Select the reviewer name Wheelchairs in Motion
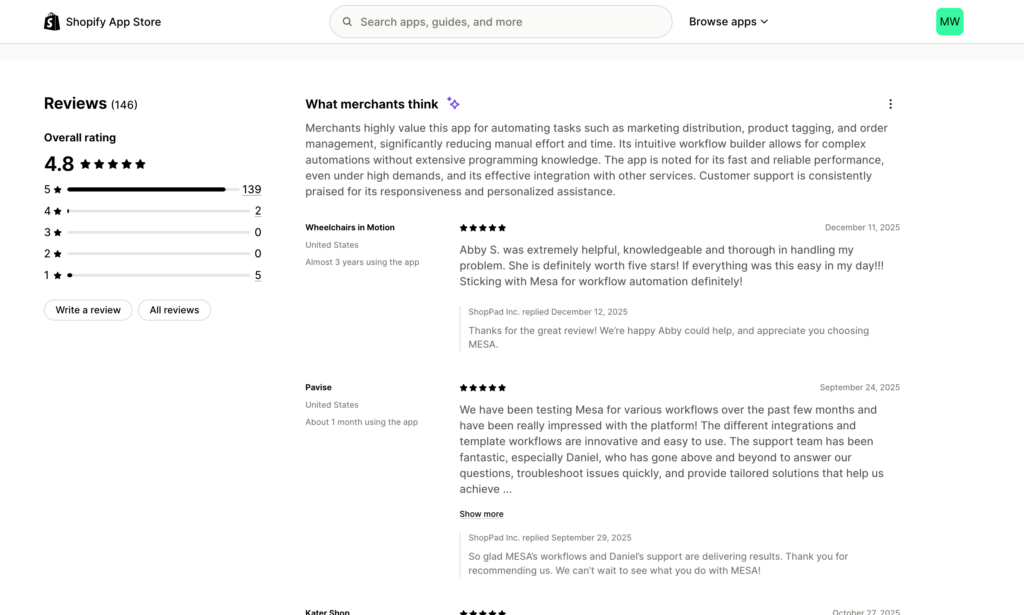 (x=349, y=227)
